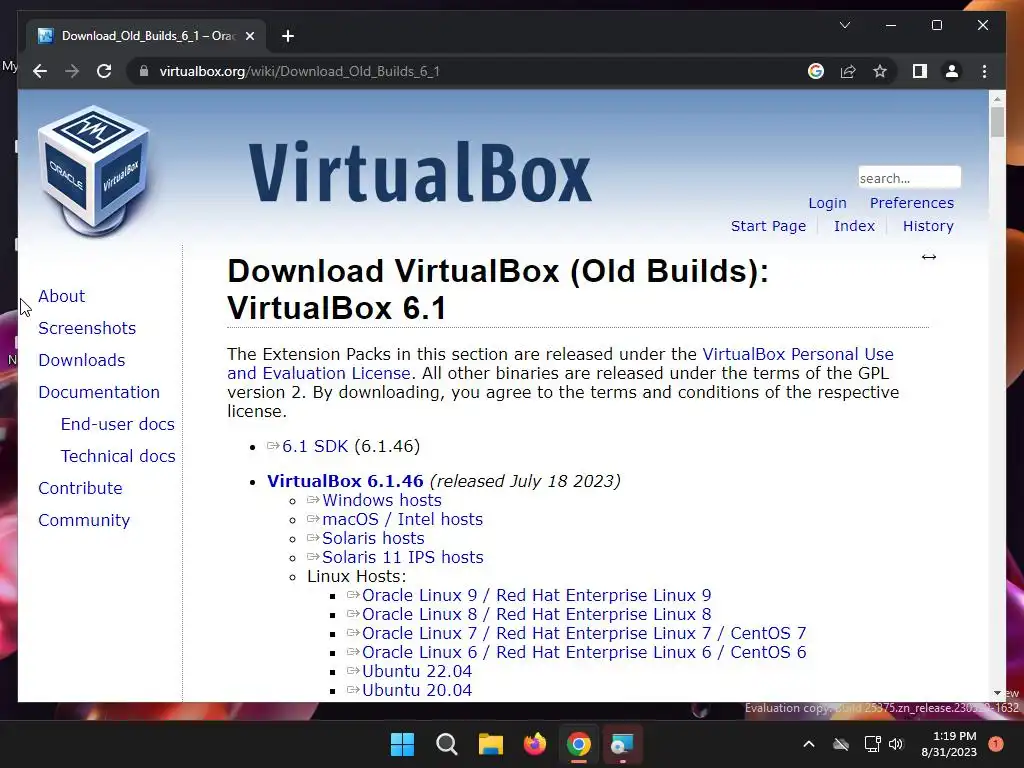Open Documentation in sidebar
This screenshot has width=1024, height=768.
[x=99, y=392]
